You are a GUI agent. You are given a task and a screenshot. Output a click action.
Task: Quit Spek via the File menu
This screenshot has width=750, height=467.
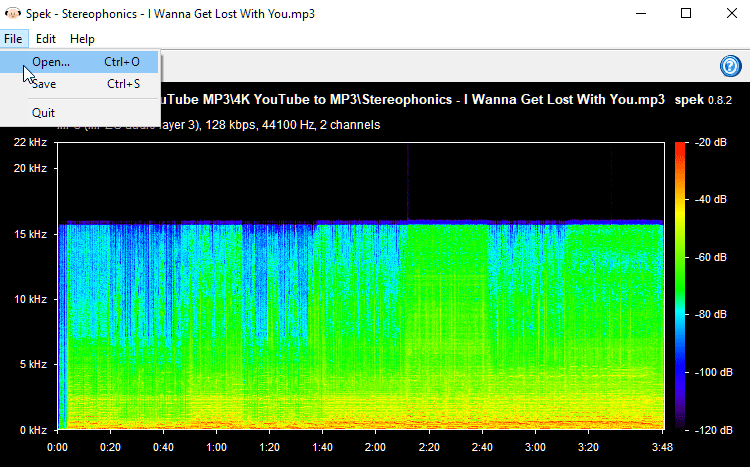coord(43,112)
